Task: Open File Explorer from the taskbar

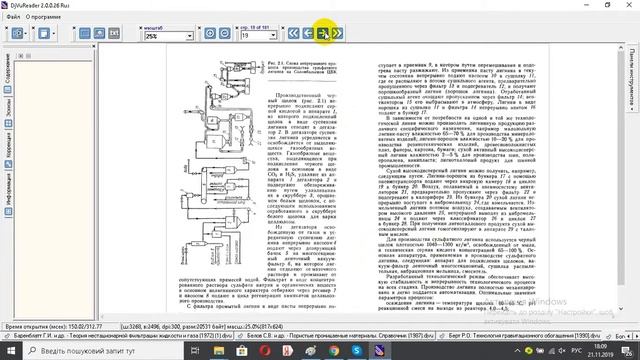Action: coord(219,351)
